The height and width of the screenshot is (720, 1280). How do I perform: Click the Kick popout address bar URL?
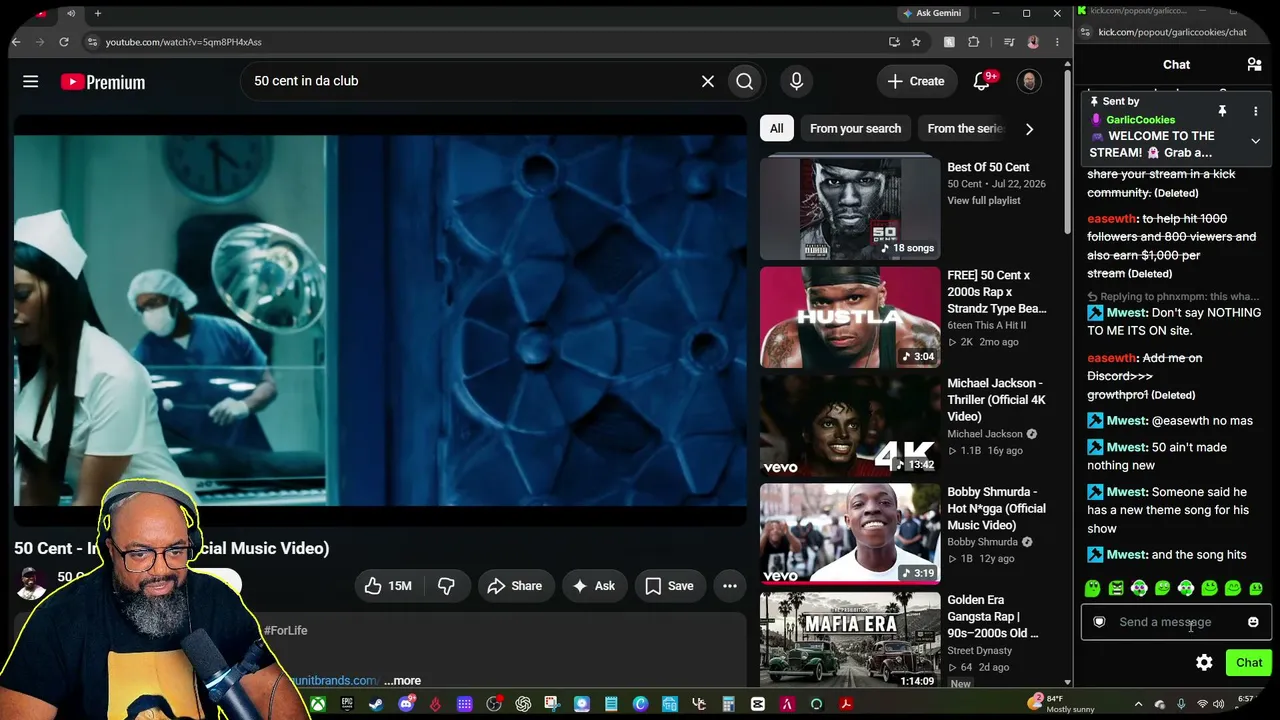(x=1172, y=32)
